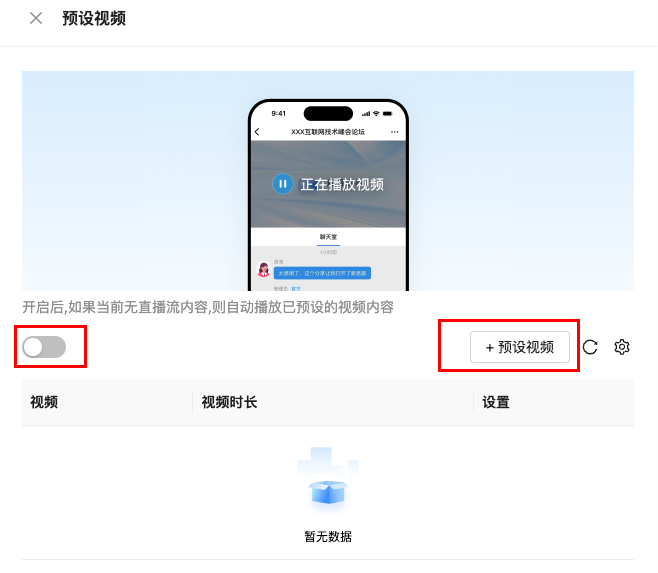Click the battery icon in phone status bar

[x=387, y=114]
